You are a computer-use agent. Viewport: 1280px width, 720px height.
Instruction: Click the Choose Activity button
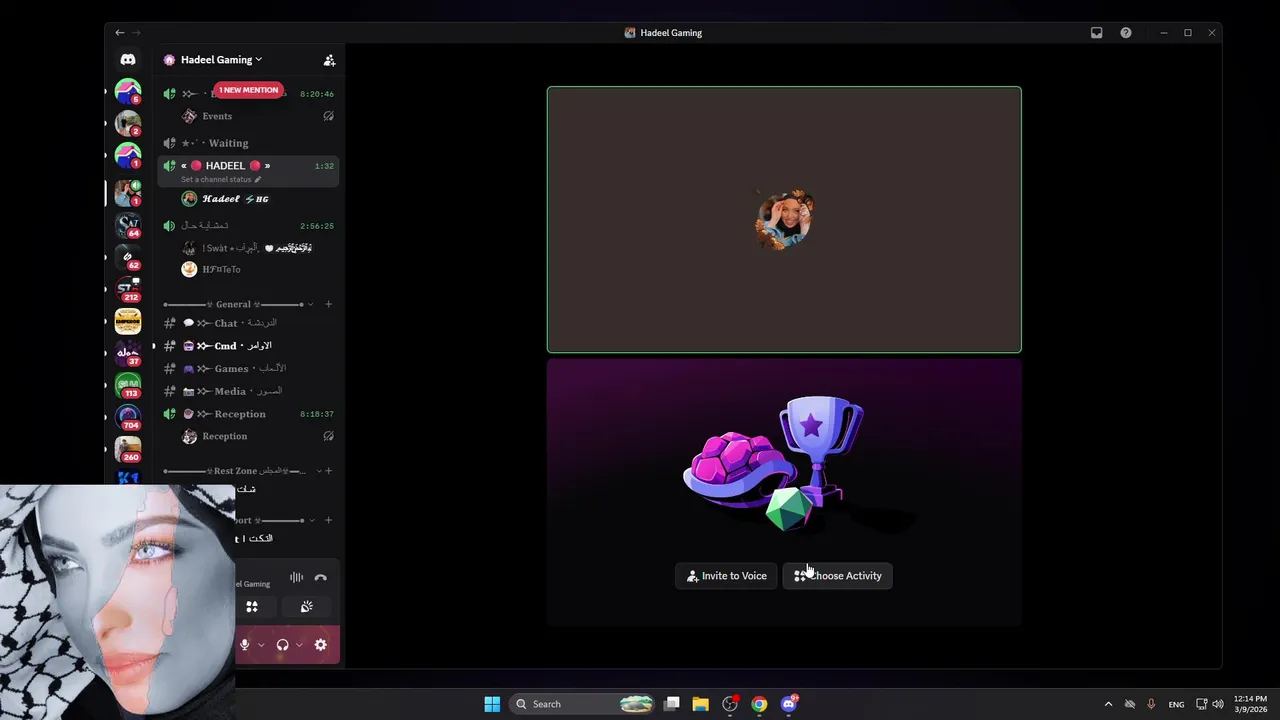[x=838, y=576]
